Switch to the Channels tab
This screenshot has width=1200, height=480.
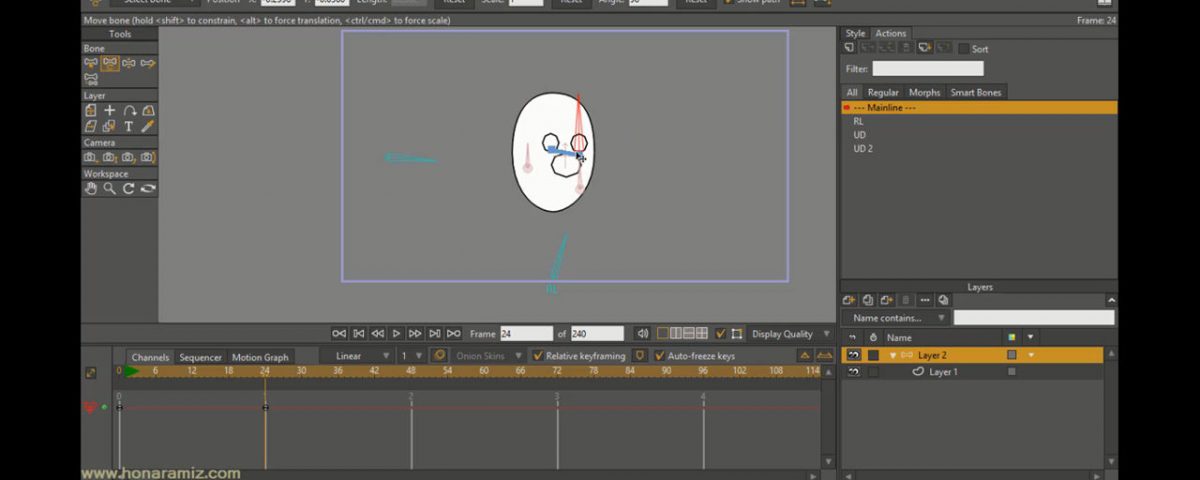click(x=150, y=357)
